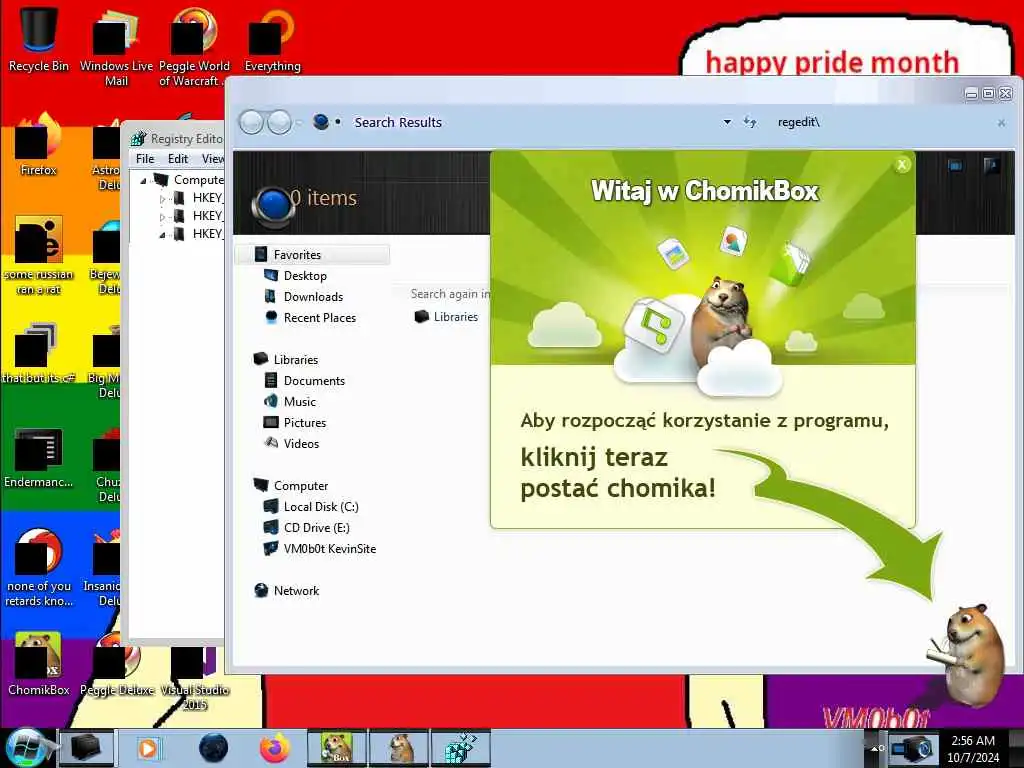Click the view options icon in the Explorer toolbar
This screenshot has height=768, width=1024.
[x=955, y=166]
